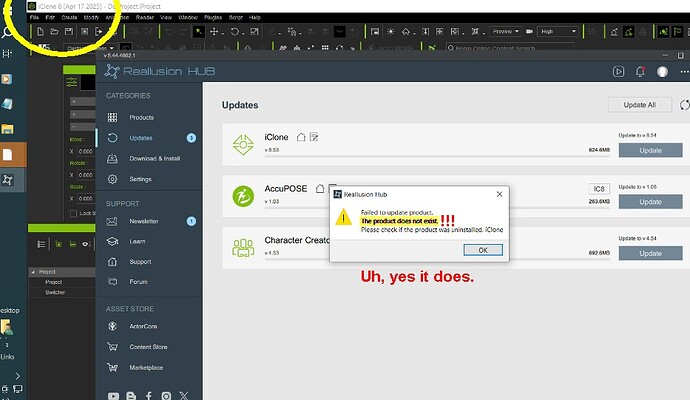
Task: Toggle the eye visibility icon in scene manager toolbar
Action: 85,244
